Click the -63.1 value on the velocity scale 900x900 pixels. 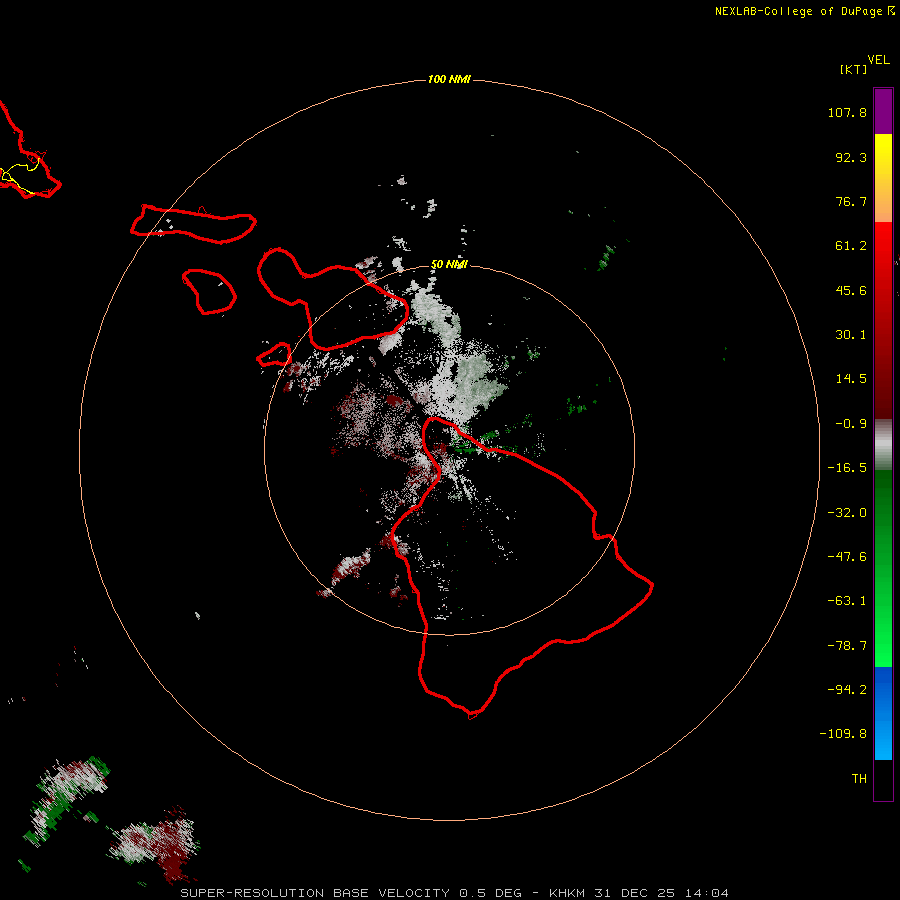point(847,601)
